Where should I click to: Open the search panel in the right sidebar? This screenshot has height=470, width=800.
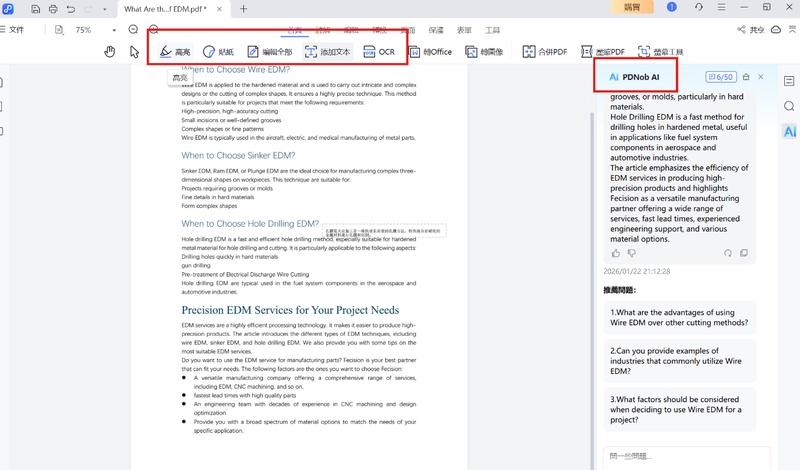(x=789, y=106)
